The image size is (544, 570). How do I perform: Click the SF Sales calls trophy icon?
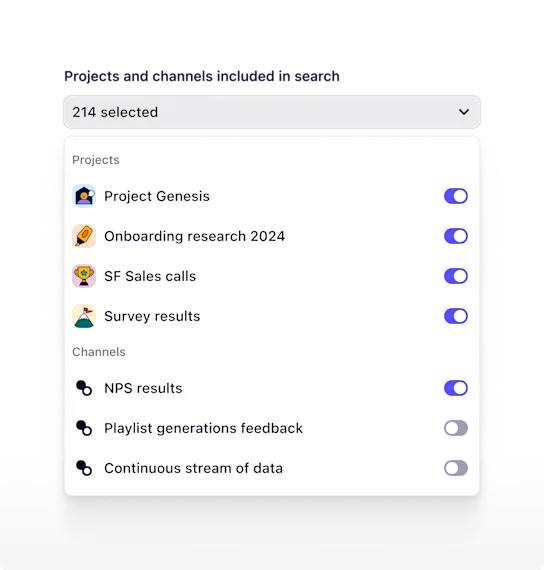[84, 276]
